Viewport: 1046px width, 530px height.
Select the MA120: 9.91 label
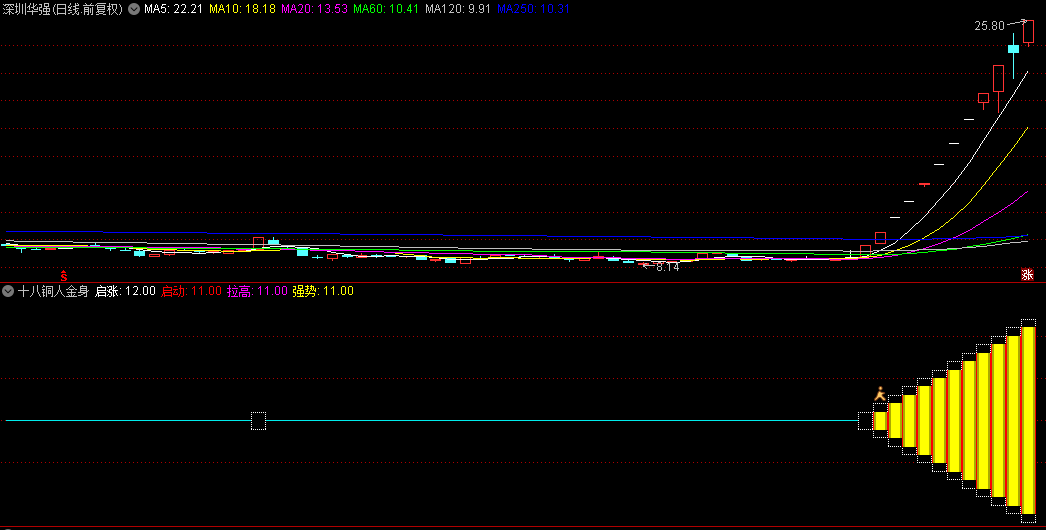pyautogui.click(x=458, y=9)
